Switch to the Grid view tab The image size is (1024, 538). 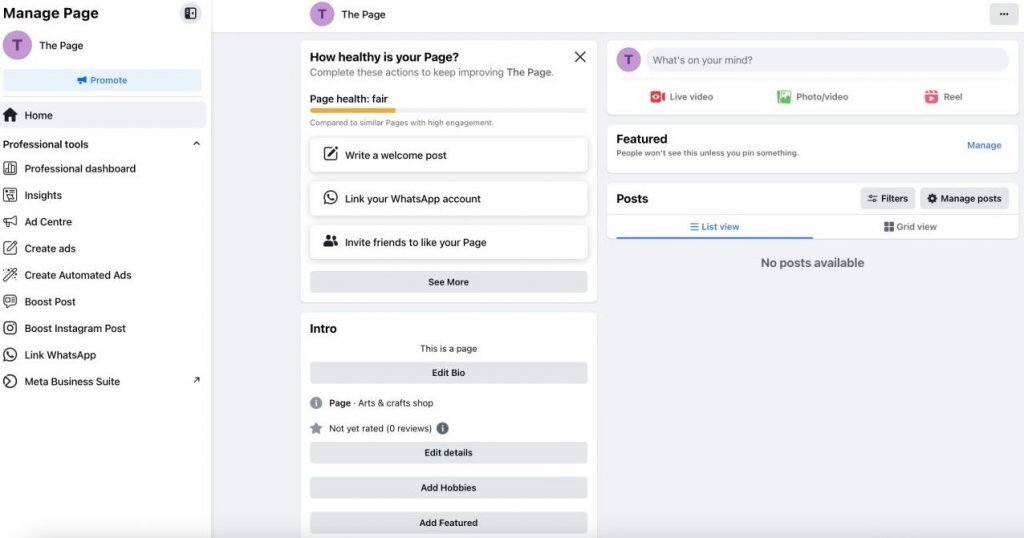point(910,227)
